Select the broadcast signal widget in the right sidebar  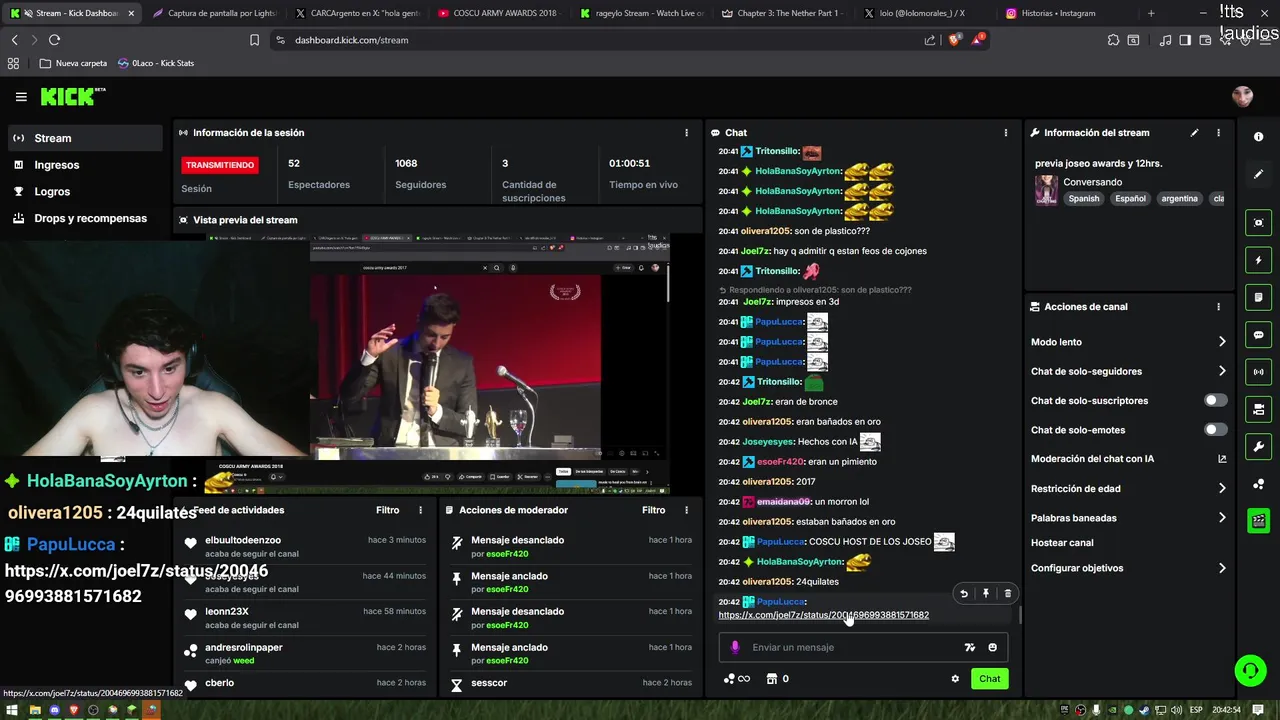1259,372
